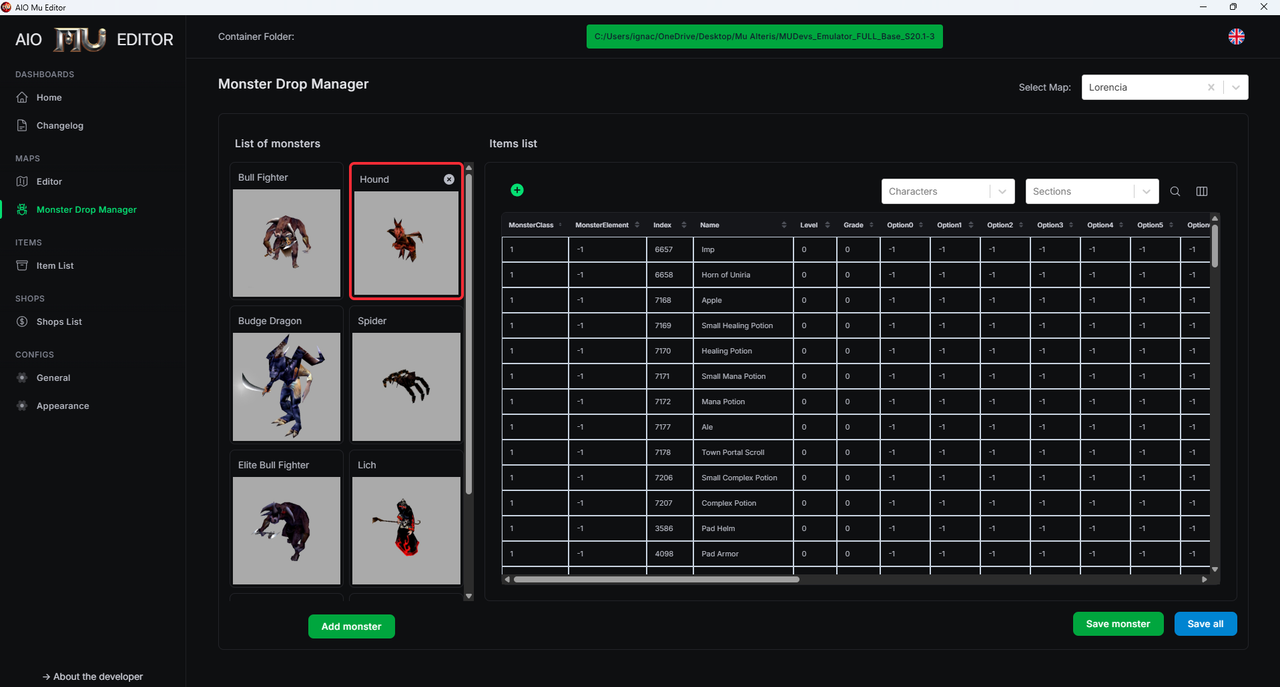This screenshot has height=687, width=1280.
Task: Click the Item List sidebar icon
Action: click(x=22, y=266)
